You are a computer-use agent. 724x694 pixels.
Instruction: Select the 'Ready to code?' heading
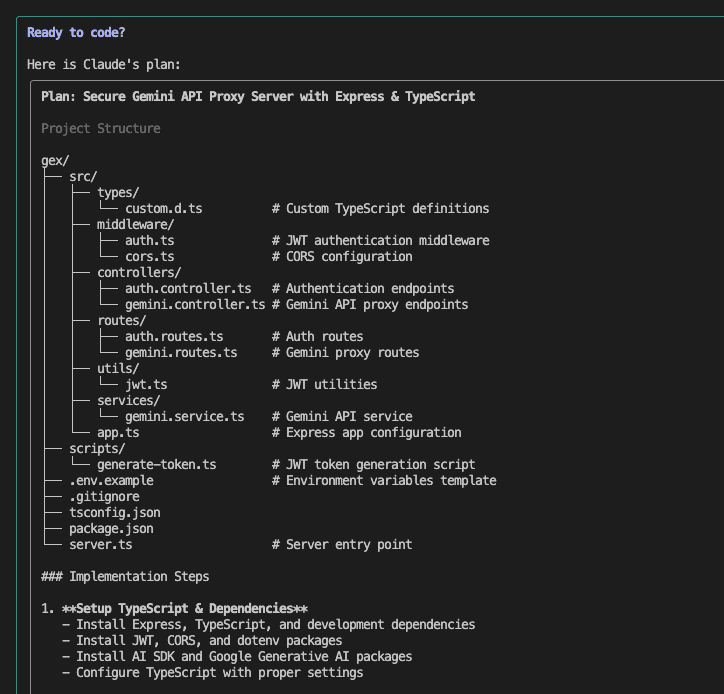[76, 33]
